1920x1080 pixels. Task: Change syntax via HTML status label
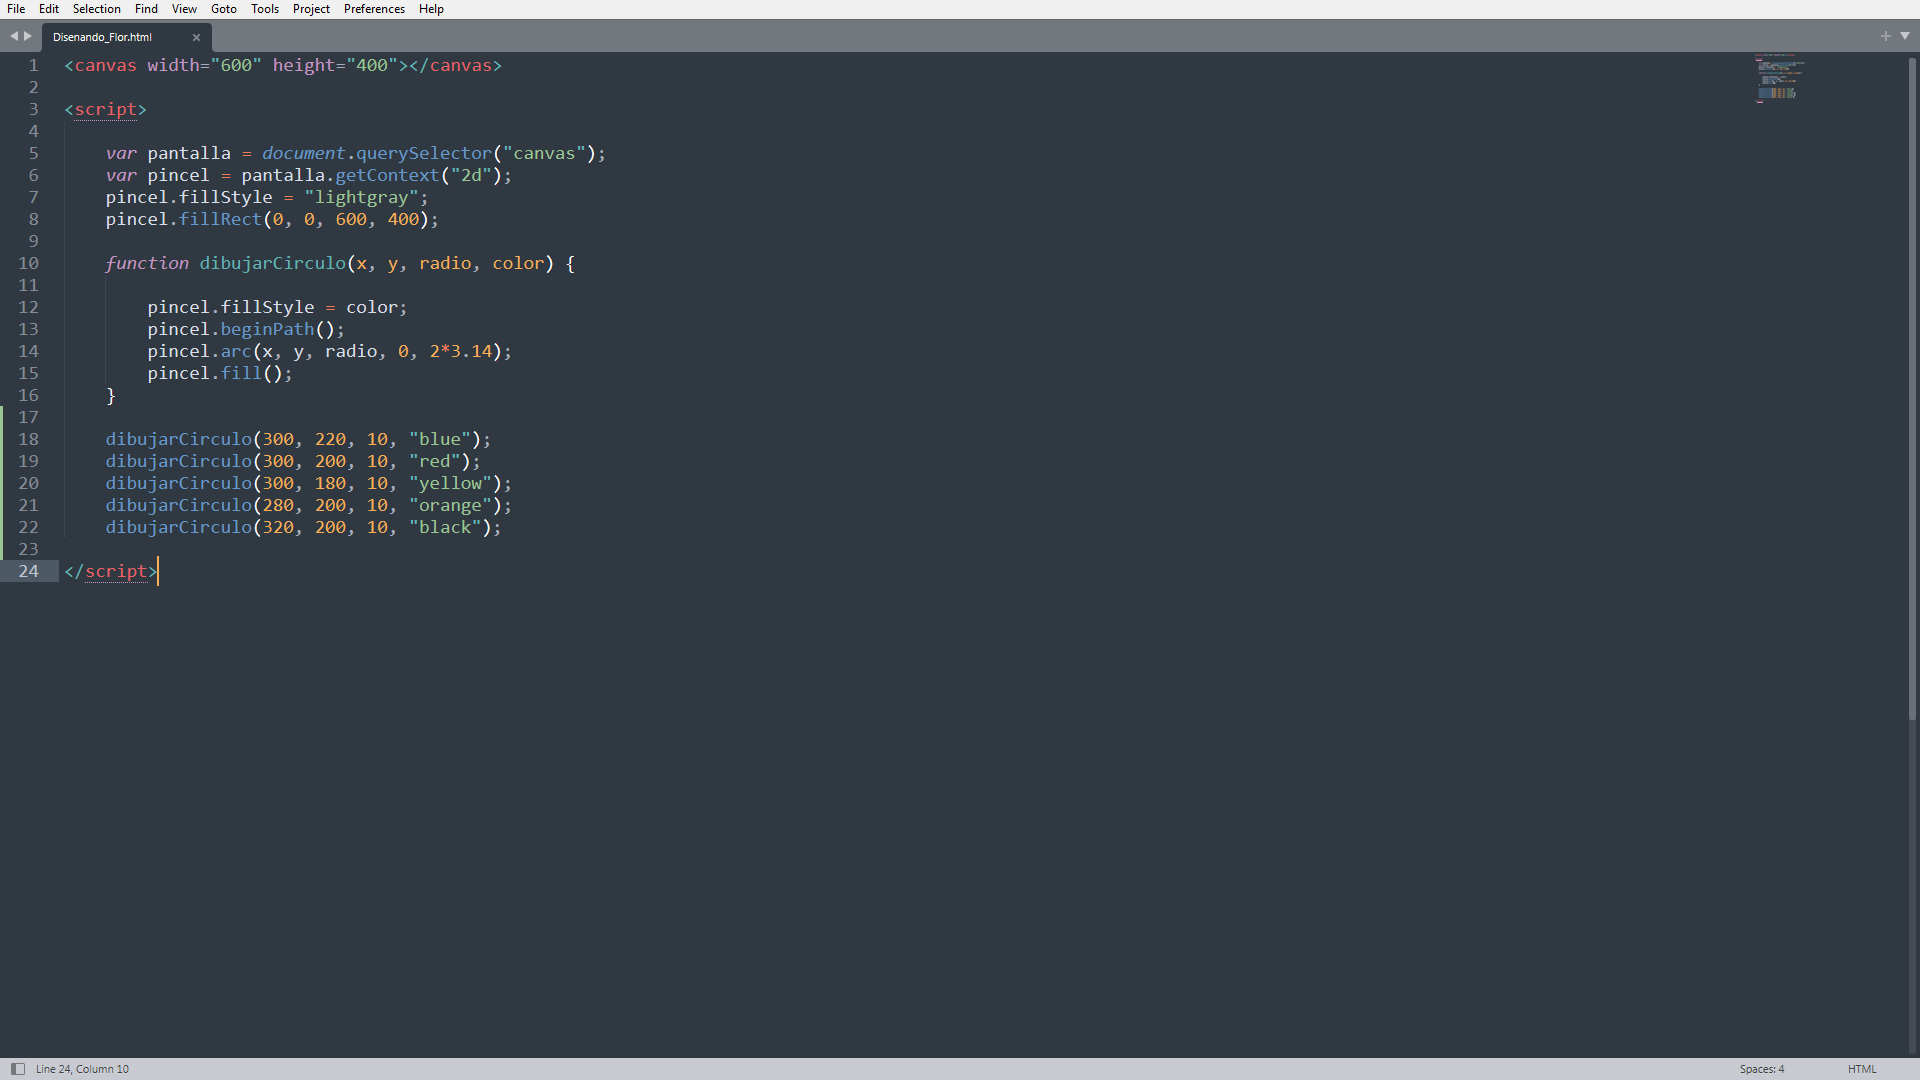click(1862, 1069)
